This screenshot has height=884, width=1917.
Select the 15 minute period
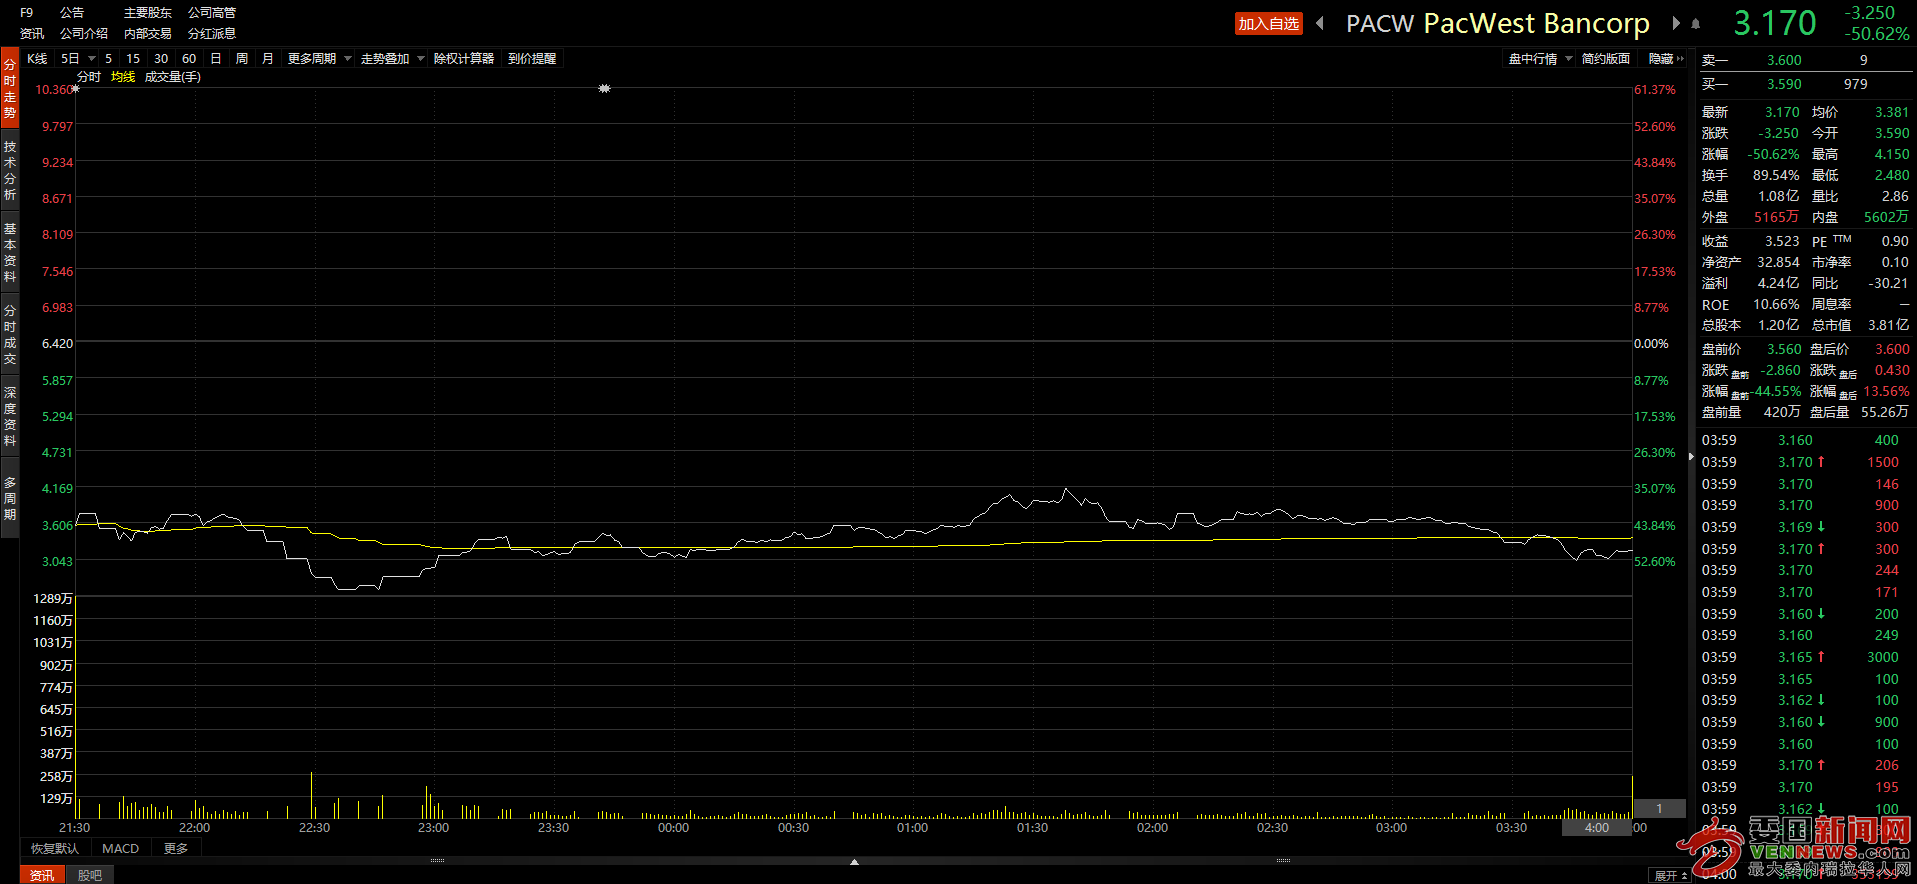[x=133, y=59]
